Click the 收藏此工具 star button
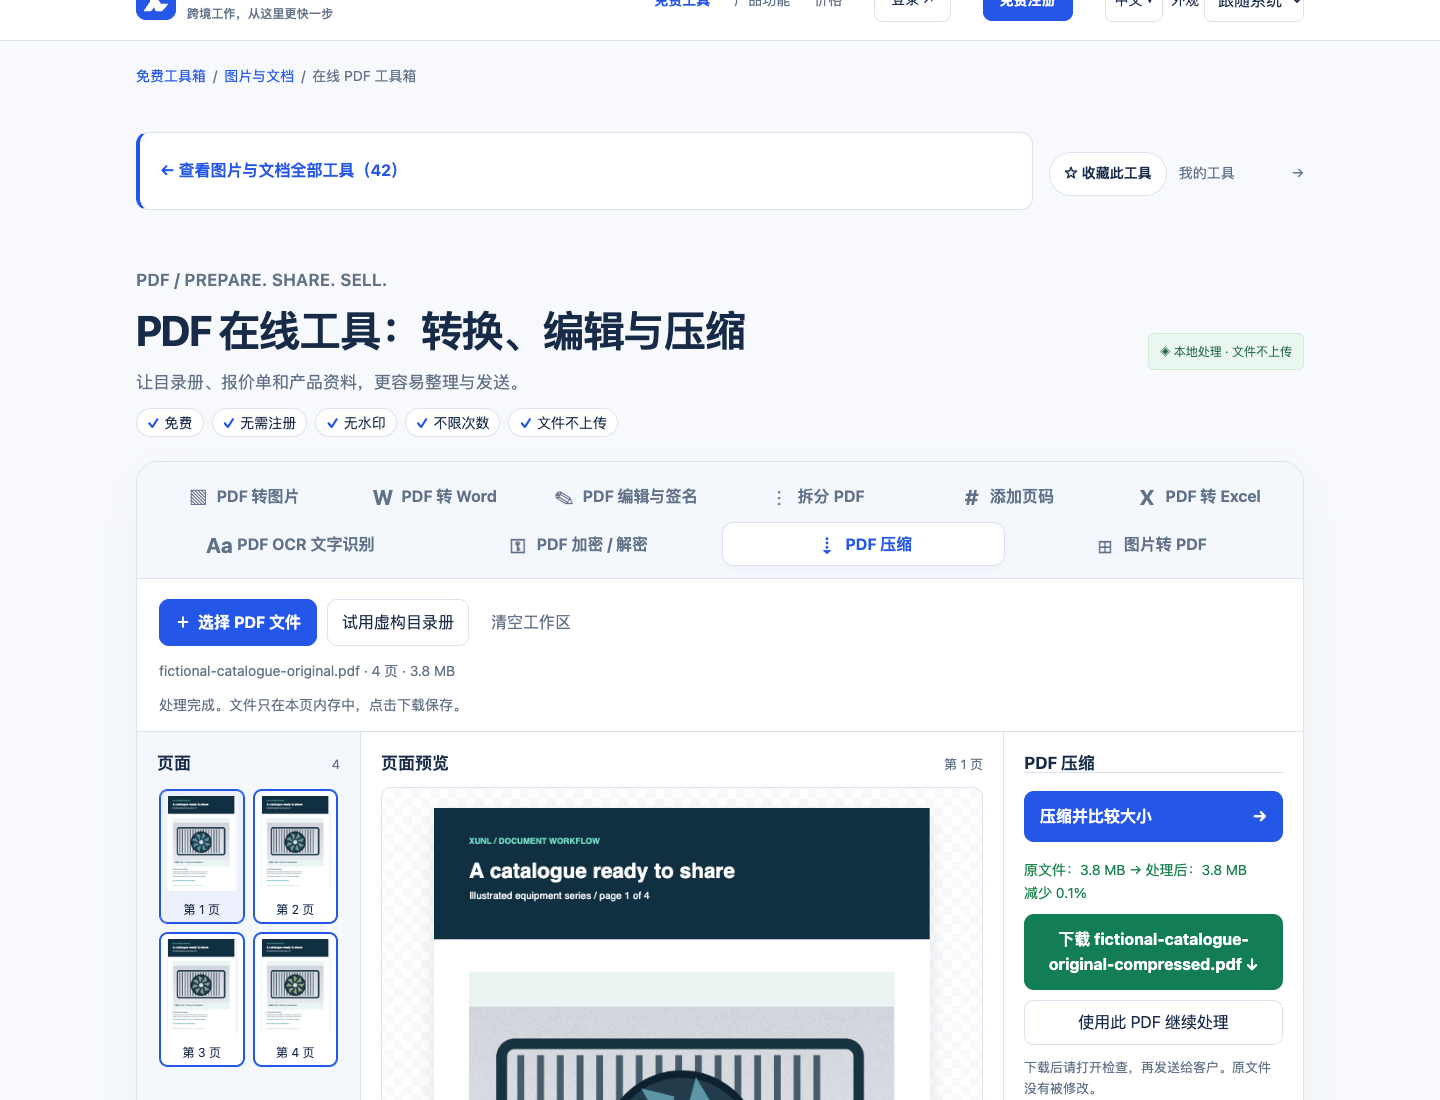 [1108, 173]
